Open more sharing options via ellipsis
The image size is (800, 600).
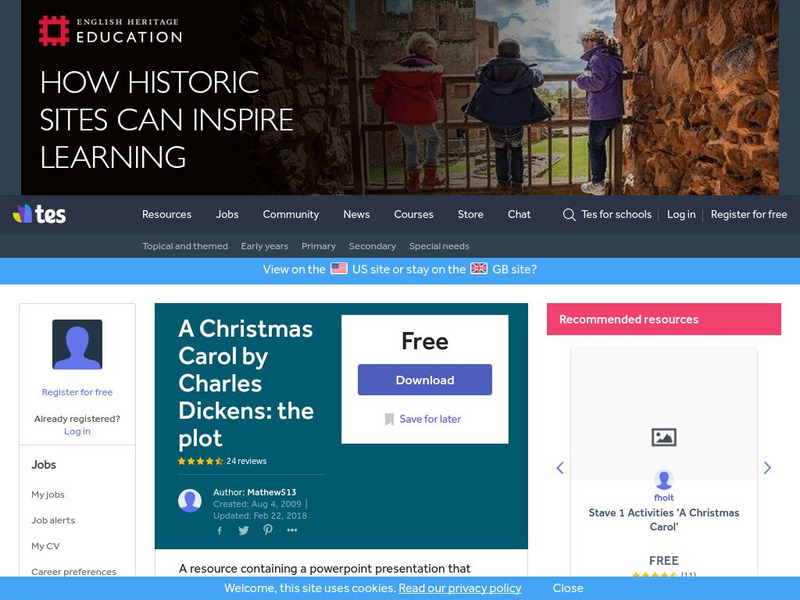pyautogui.click(x=292, y=531)
